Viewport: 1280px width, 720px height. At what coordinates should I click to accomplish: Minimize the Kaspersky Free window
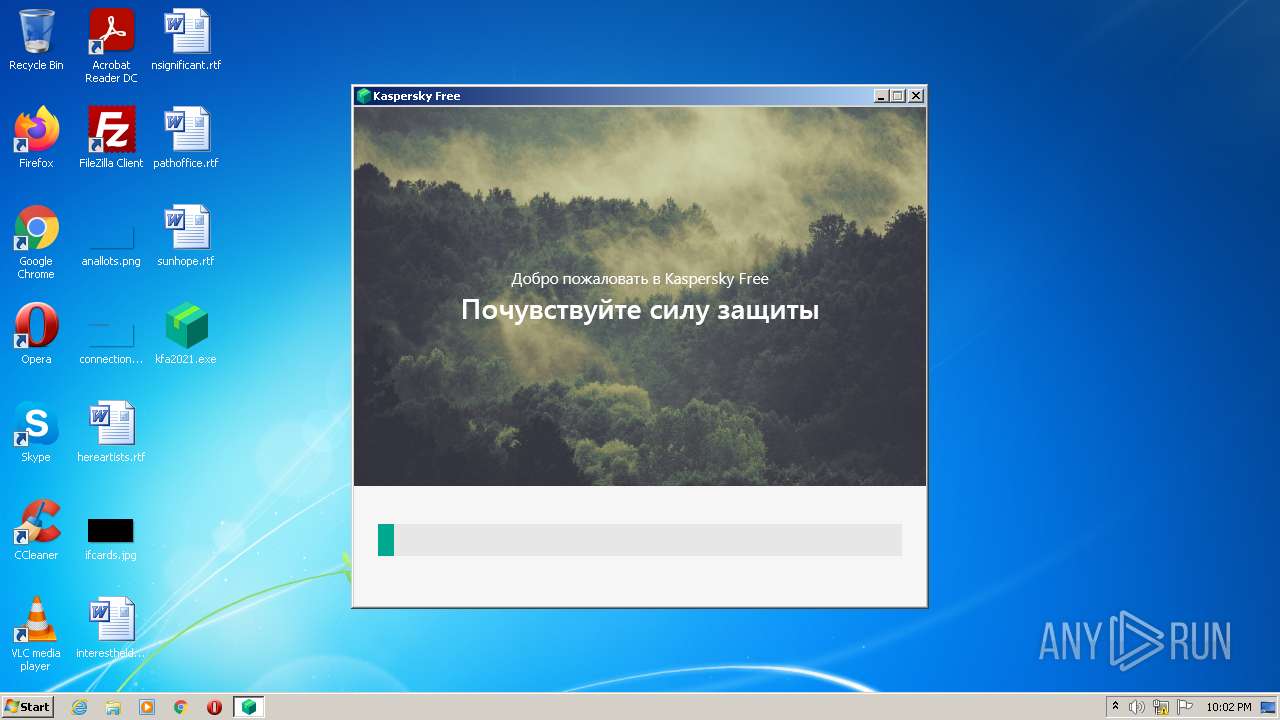[x=881, y=96]
